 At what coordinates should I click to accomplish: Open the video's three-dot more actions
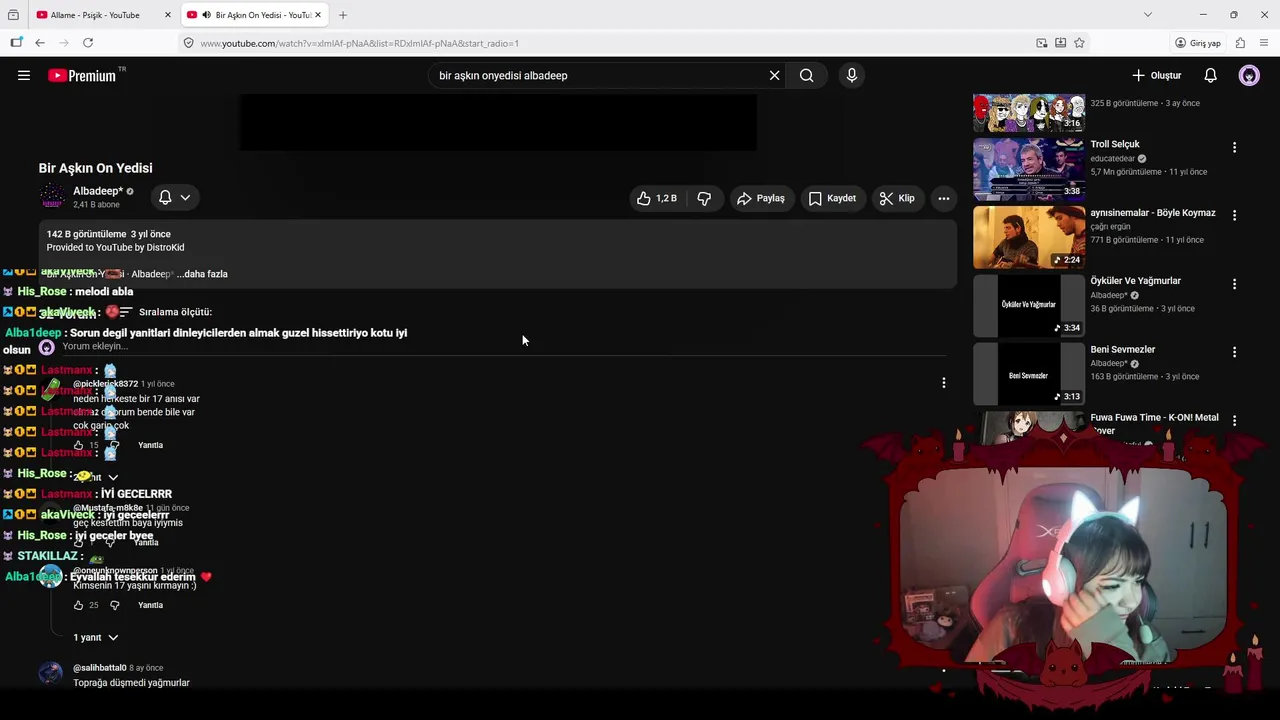[x=943, y=198]
